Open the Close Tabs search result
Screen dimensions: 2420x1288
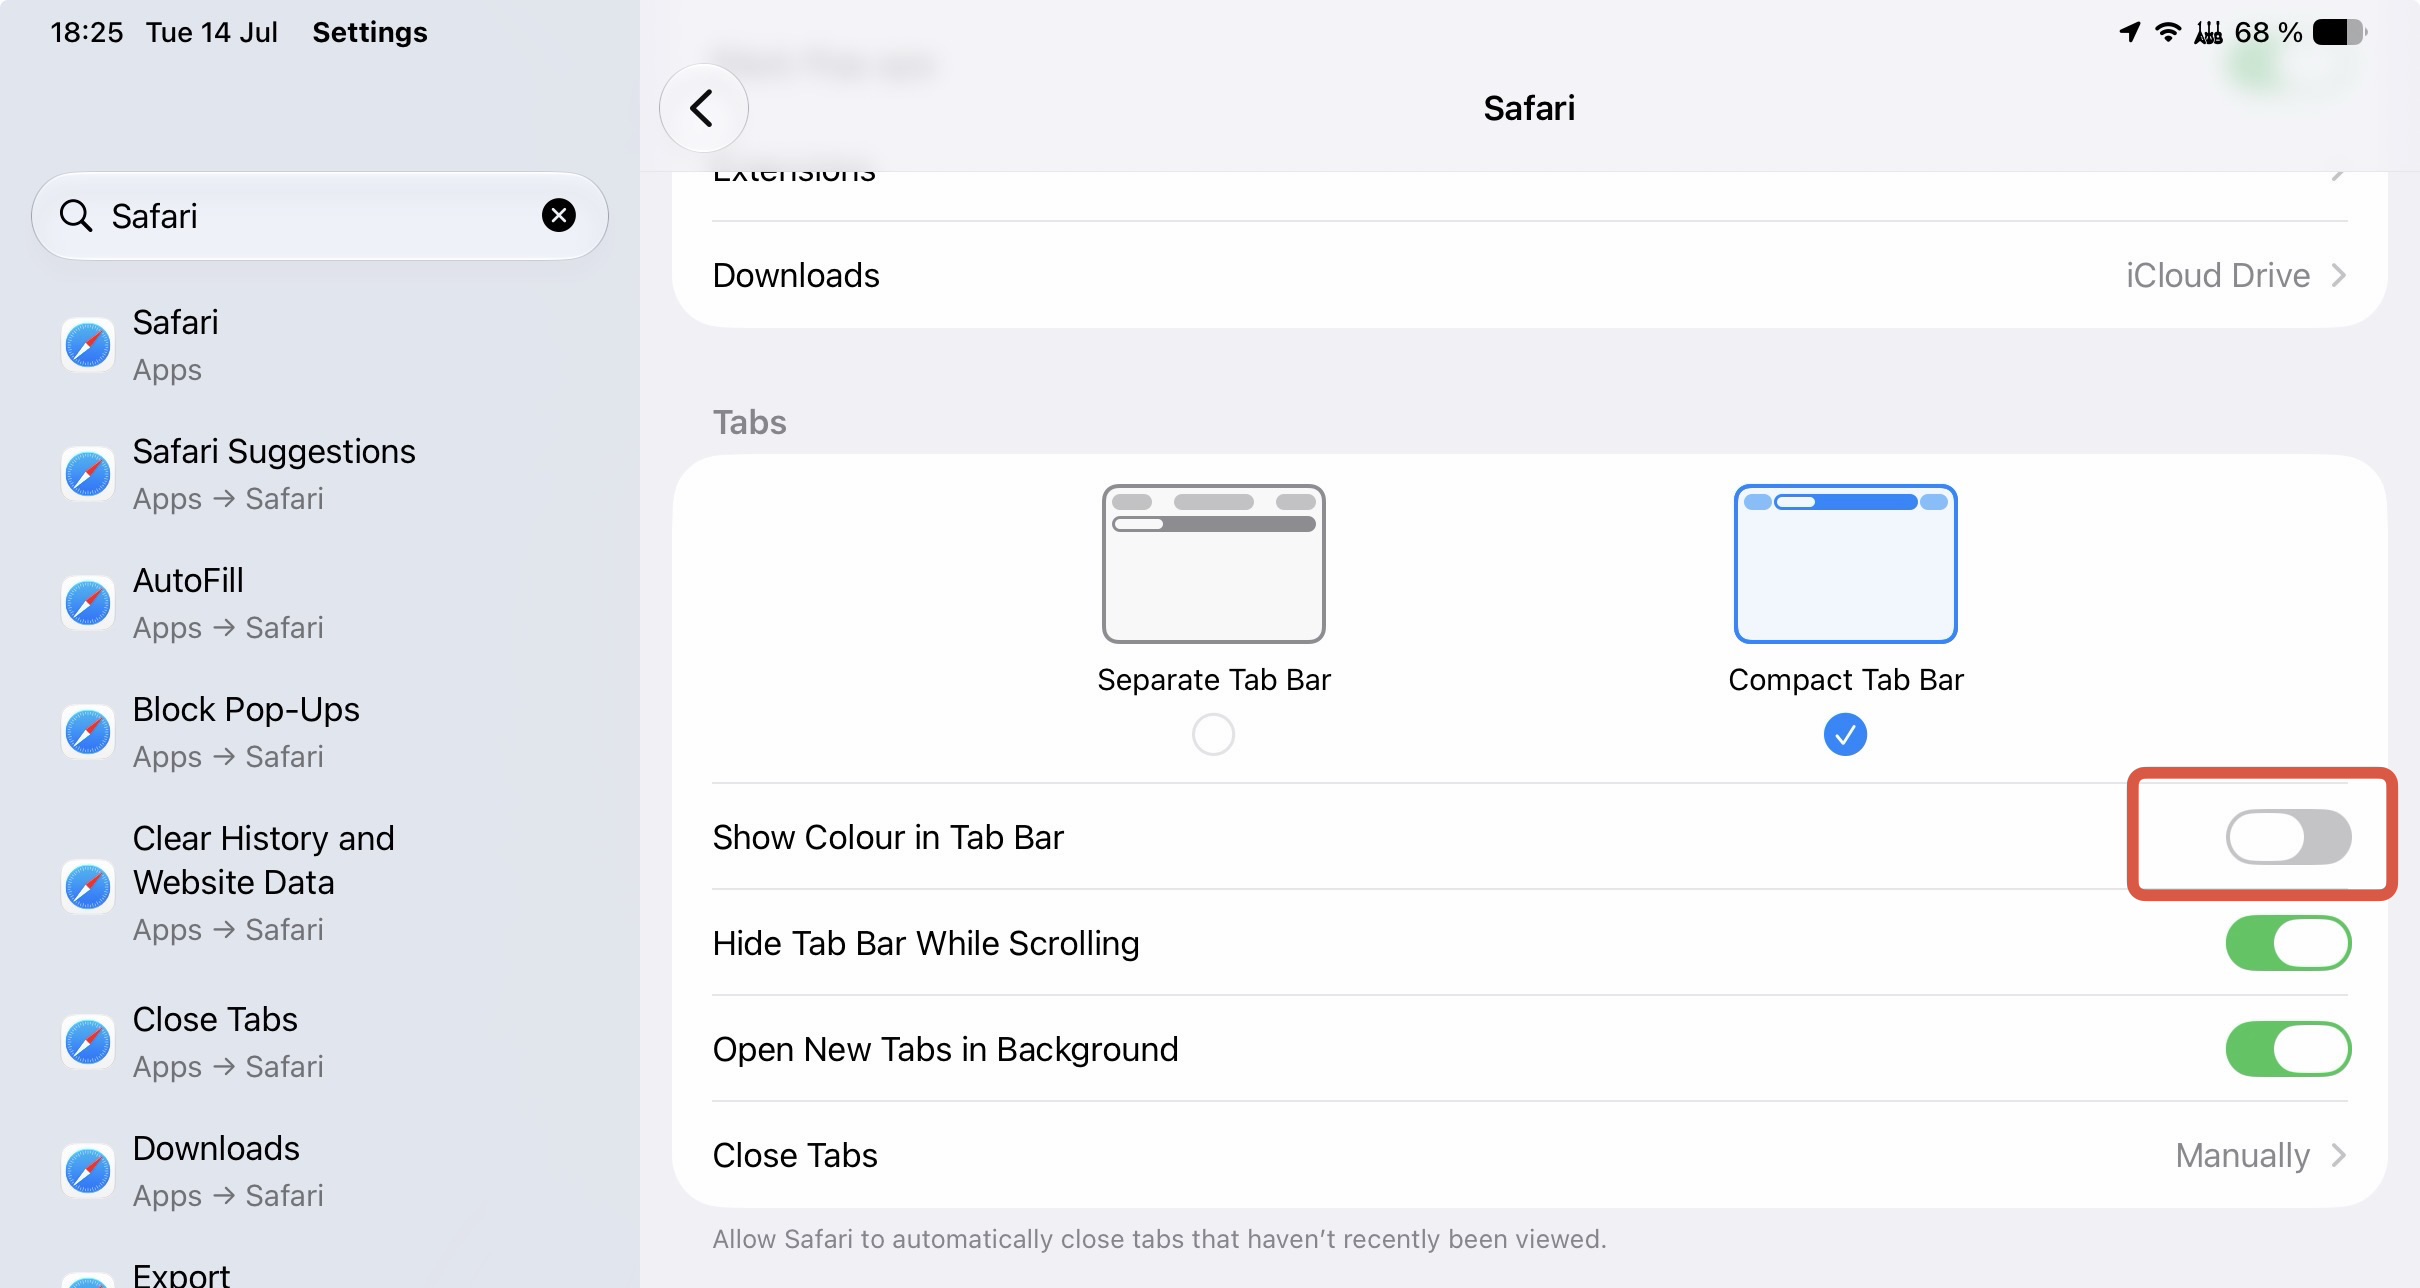pyautogui.click(x=320, y=1042)
